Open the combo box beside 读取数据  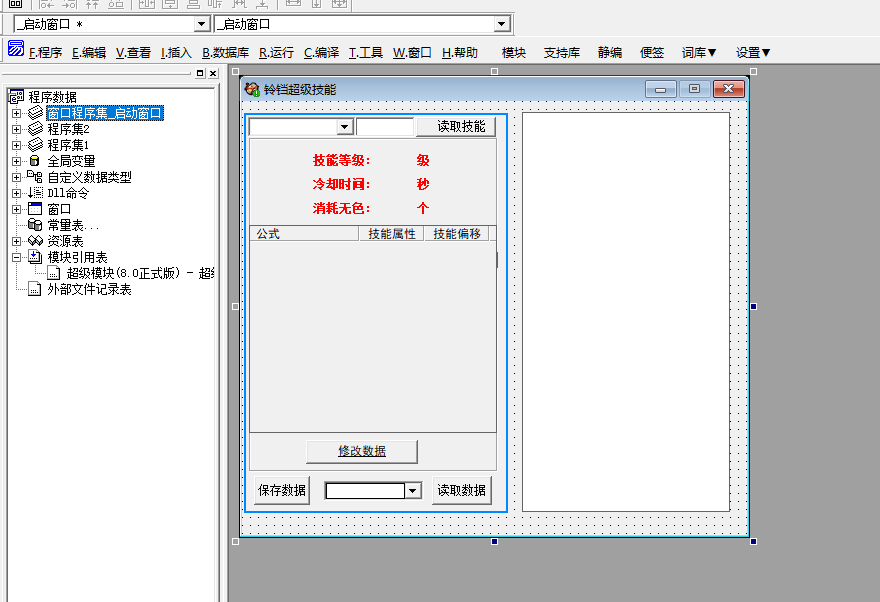412,491
